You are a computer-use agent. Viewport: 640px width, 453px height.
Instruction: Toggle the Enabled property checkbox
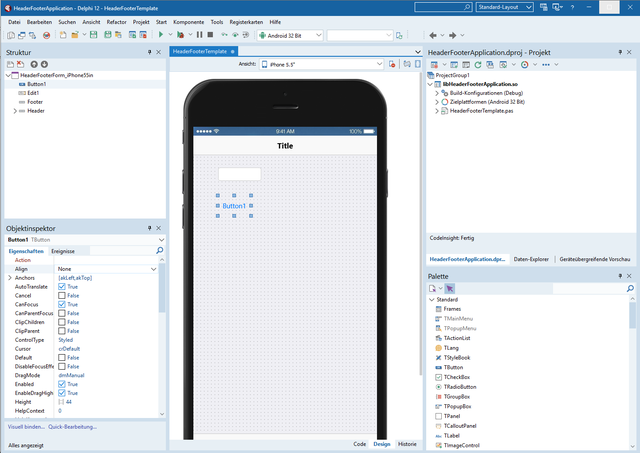tap(62, 384)
